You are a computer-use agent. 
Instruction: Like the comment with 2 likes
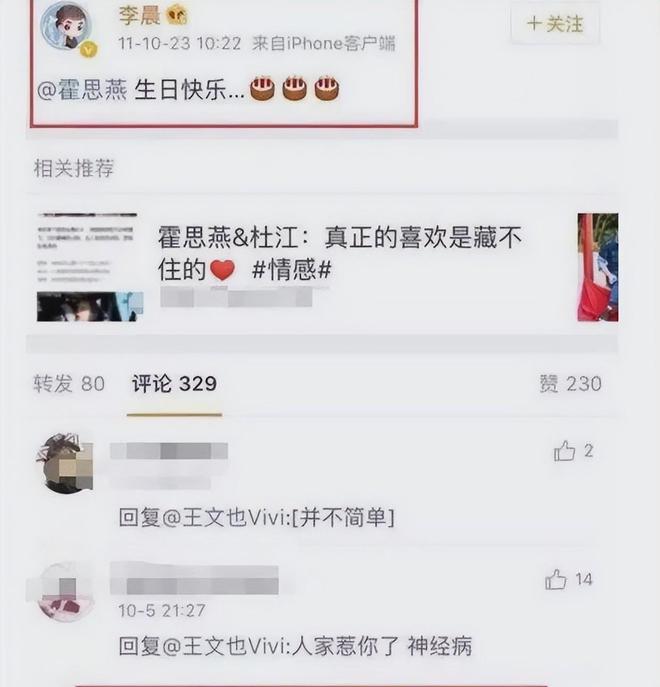[x=564, y=451]
